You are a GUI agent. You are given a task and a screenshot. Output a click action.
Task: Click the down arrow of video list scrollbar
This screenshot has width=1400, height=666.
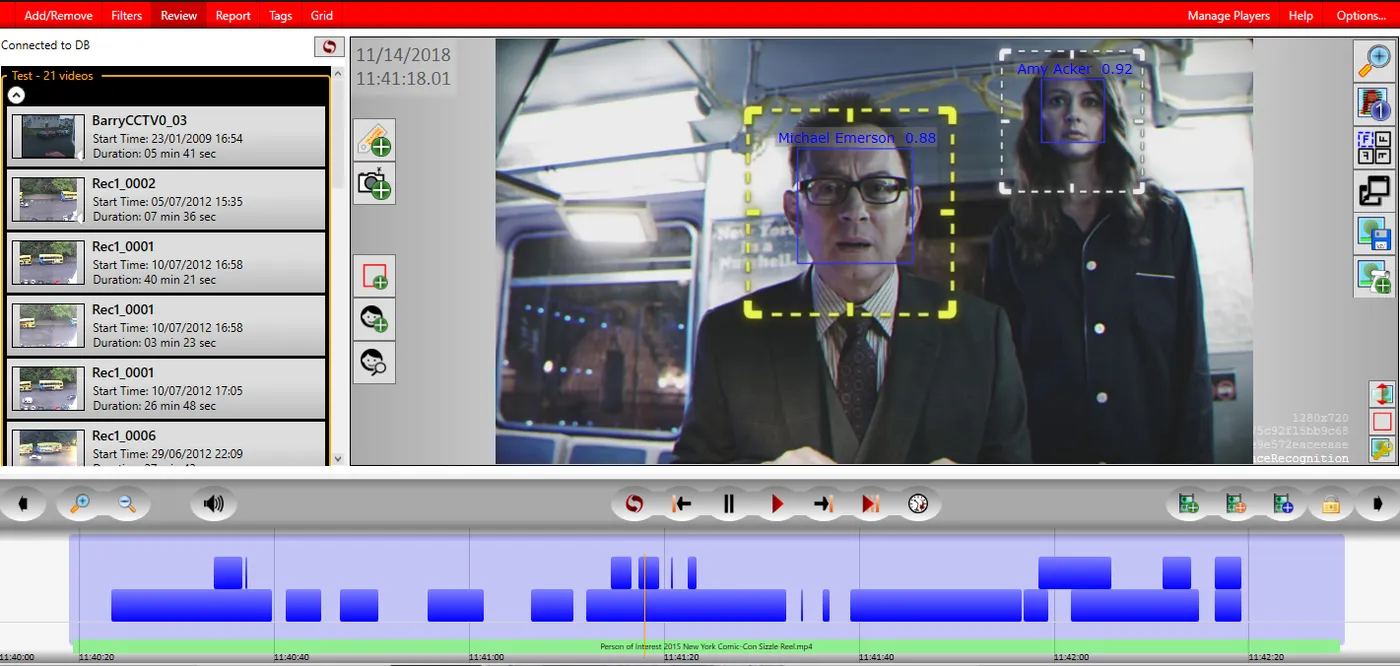click(x=338, y=458)
